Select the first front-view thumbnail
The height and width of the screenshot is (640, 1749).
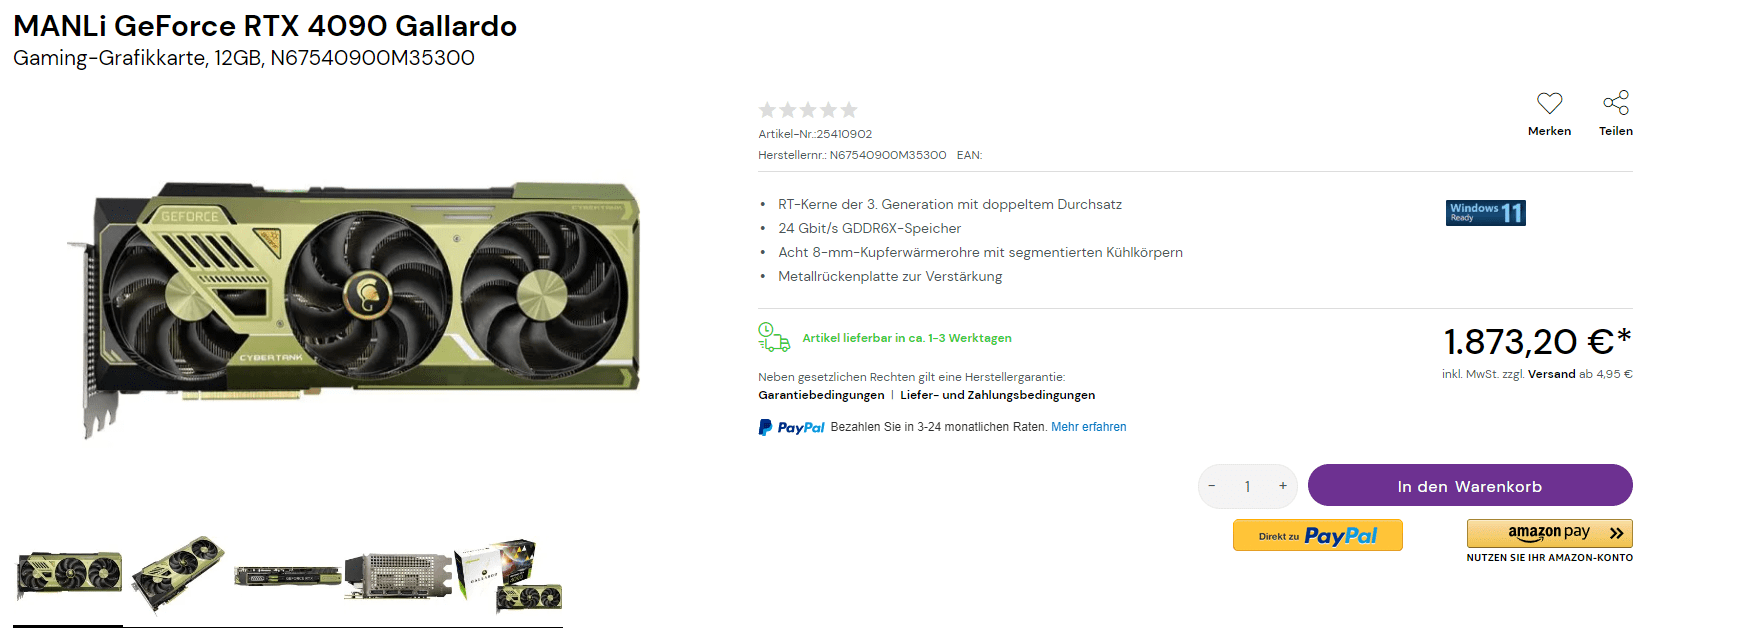[68, 574]
